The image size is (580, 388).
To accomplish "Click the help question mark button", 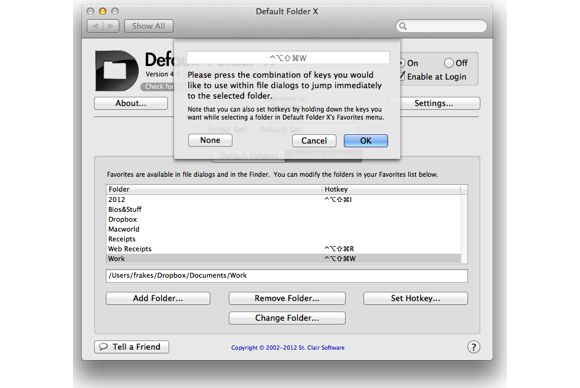I will pos(473,347).
